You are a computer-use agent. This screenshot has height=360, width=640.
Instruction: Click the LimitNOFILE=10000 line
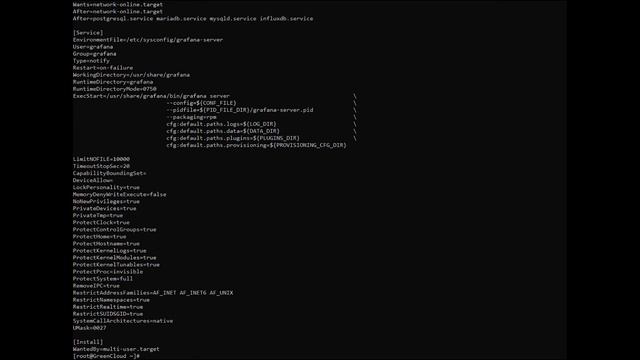click(x=101, y=159)
